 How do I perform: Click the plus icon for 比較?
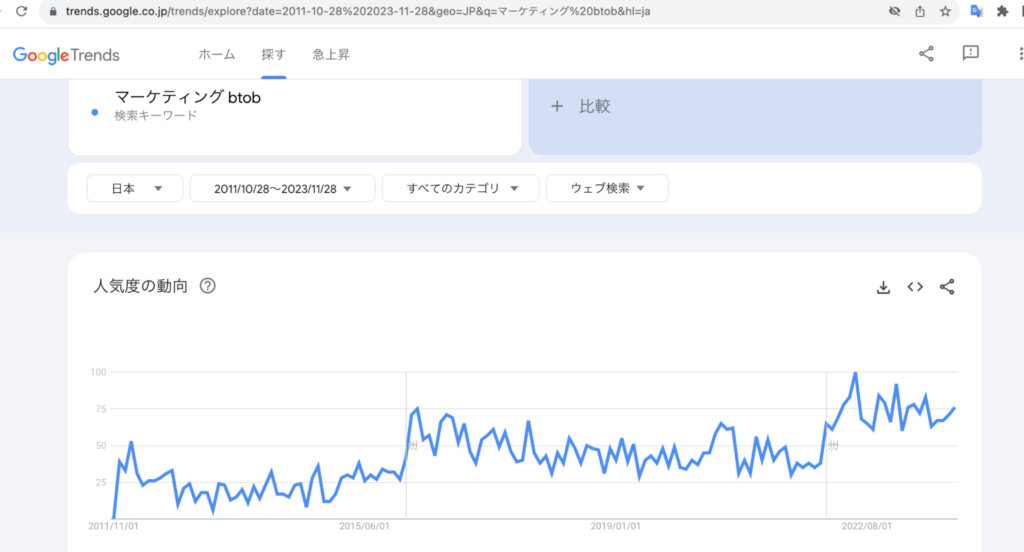[556, 106]
